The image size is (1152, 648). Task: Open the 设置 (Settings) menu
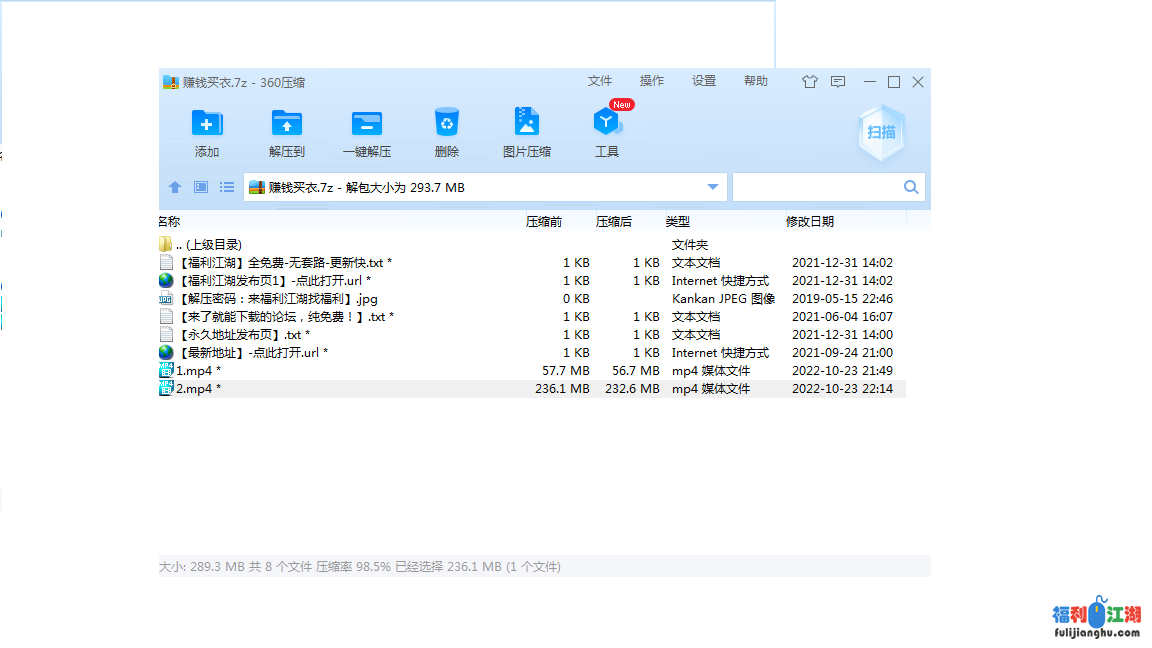tap(704, 81)
